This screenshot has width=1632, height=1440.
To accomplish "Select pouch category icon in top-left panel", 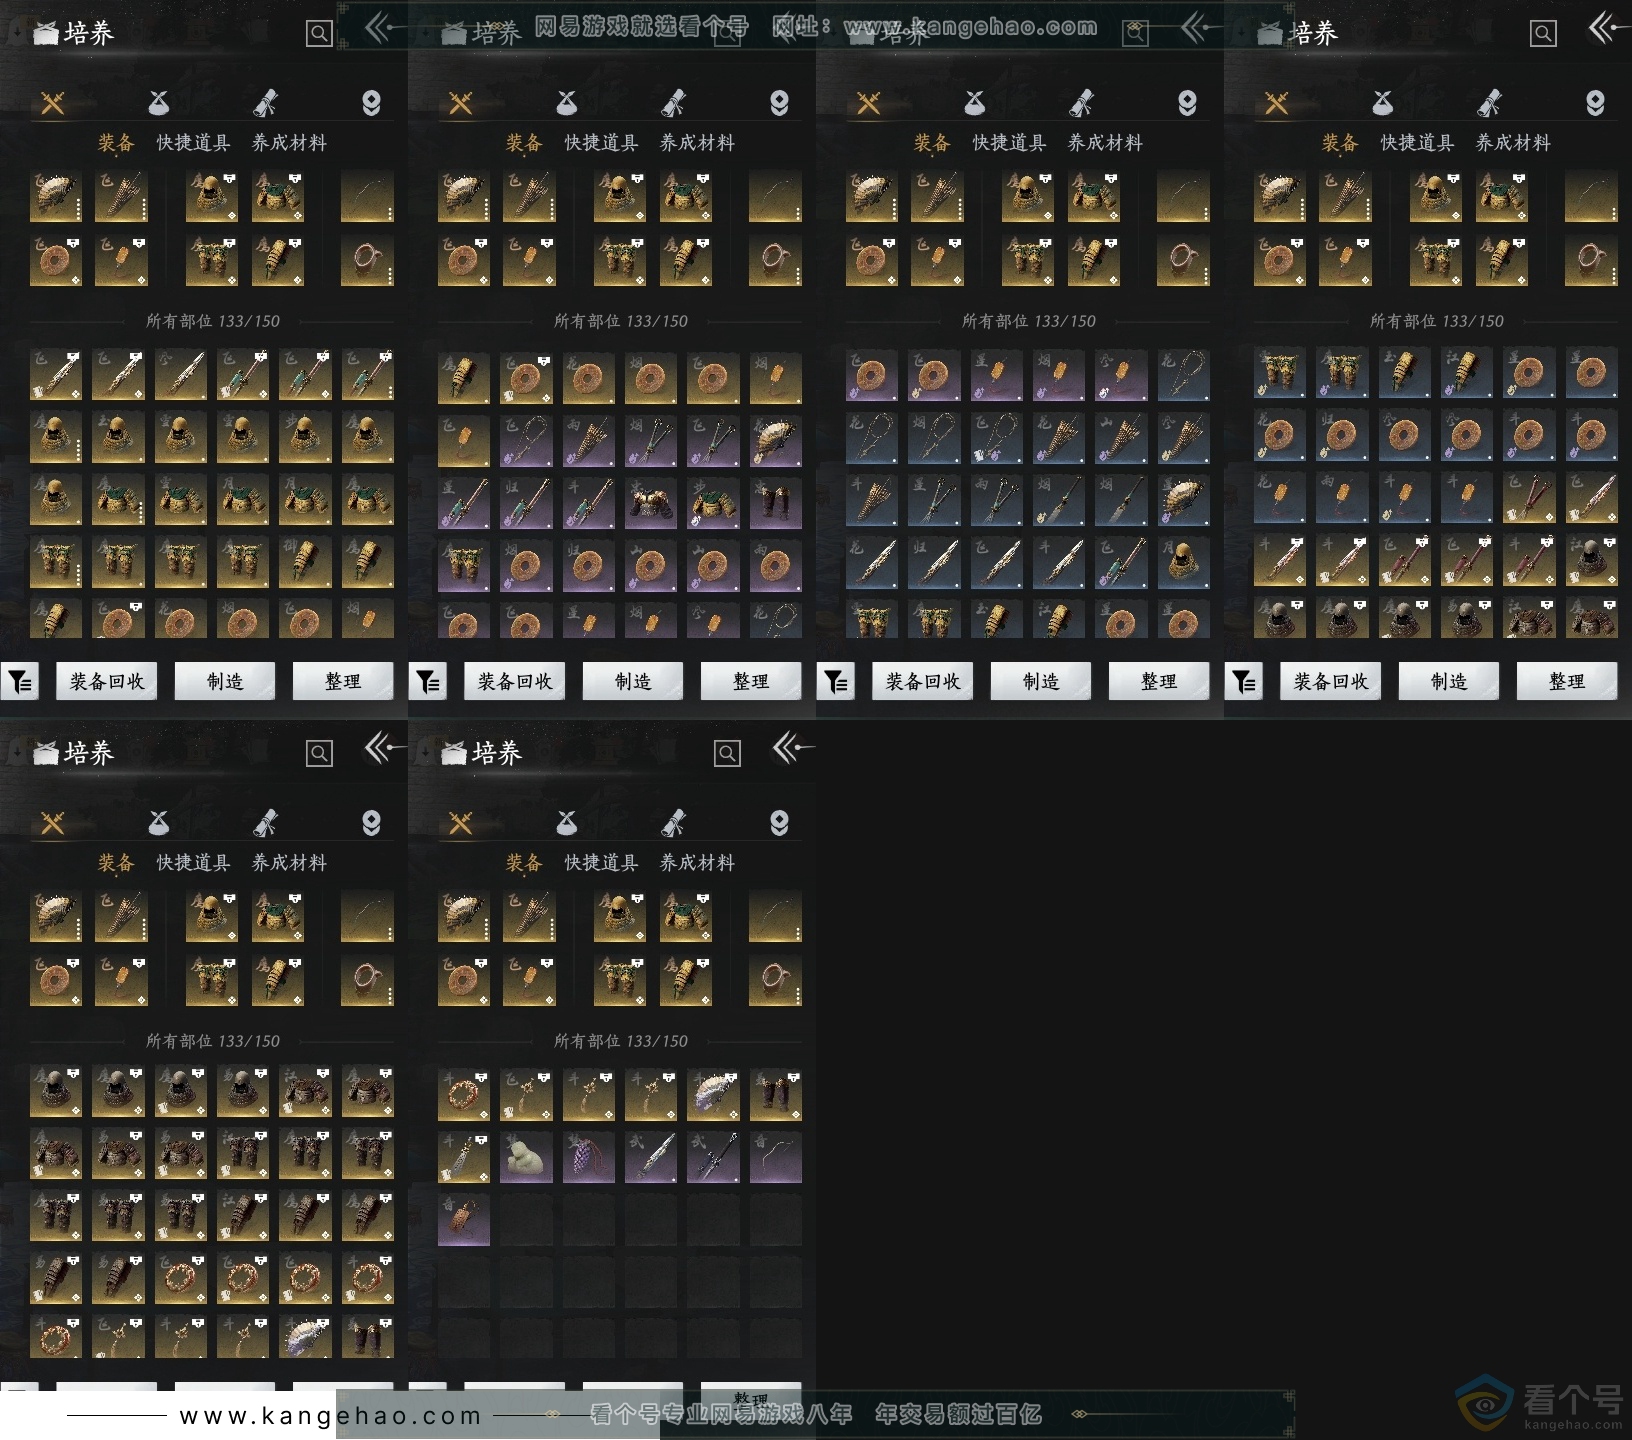I will coord(159,103).
